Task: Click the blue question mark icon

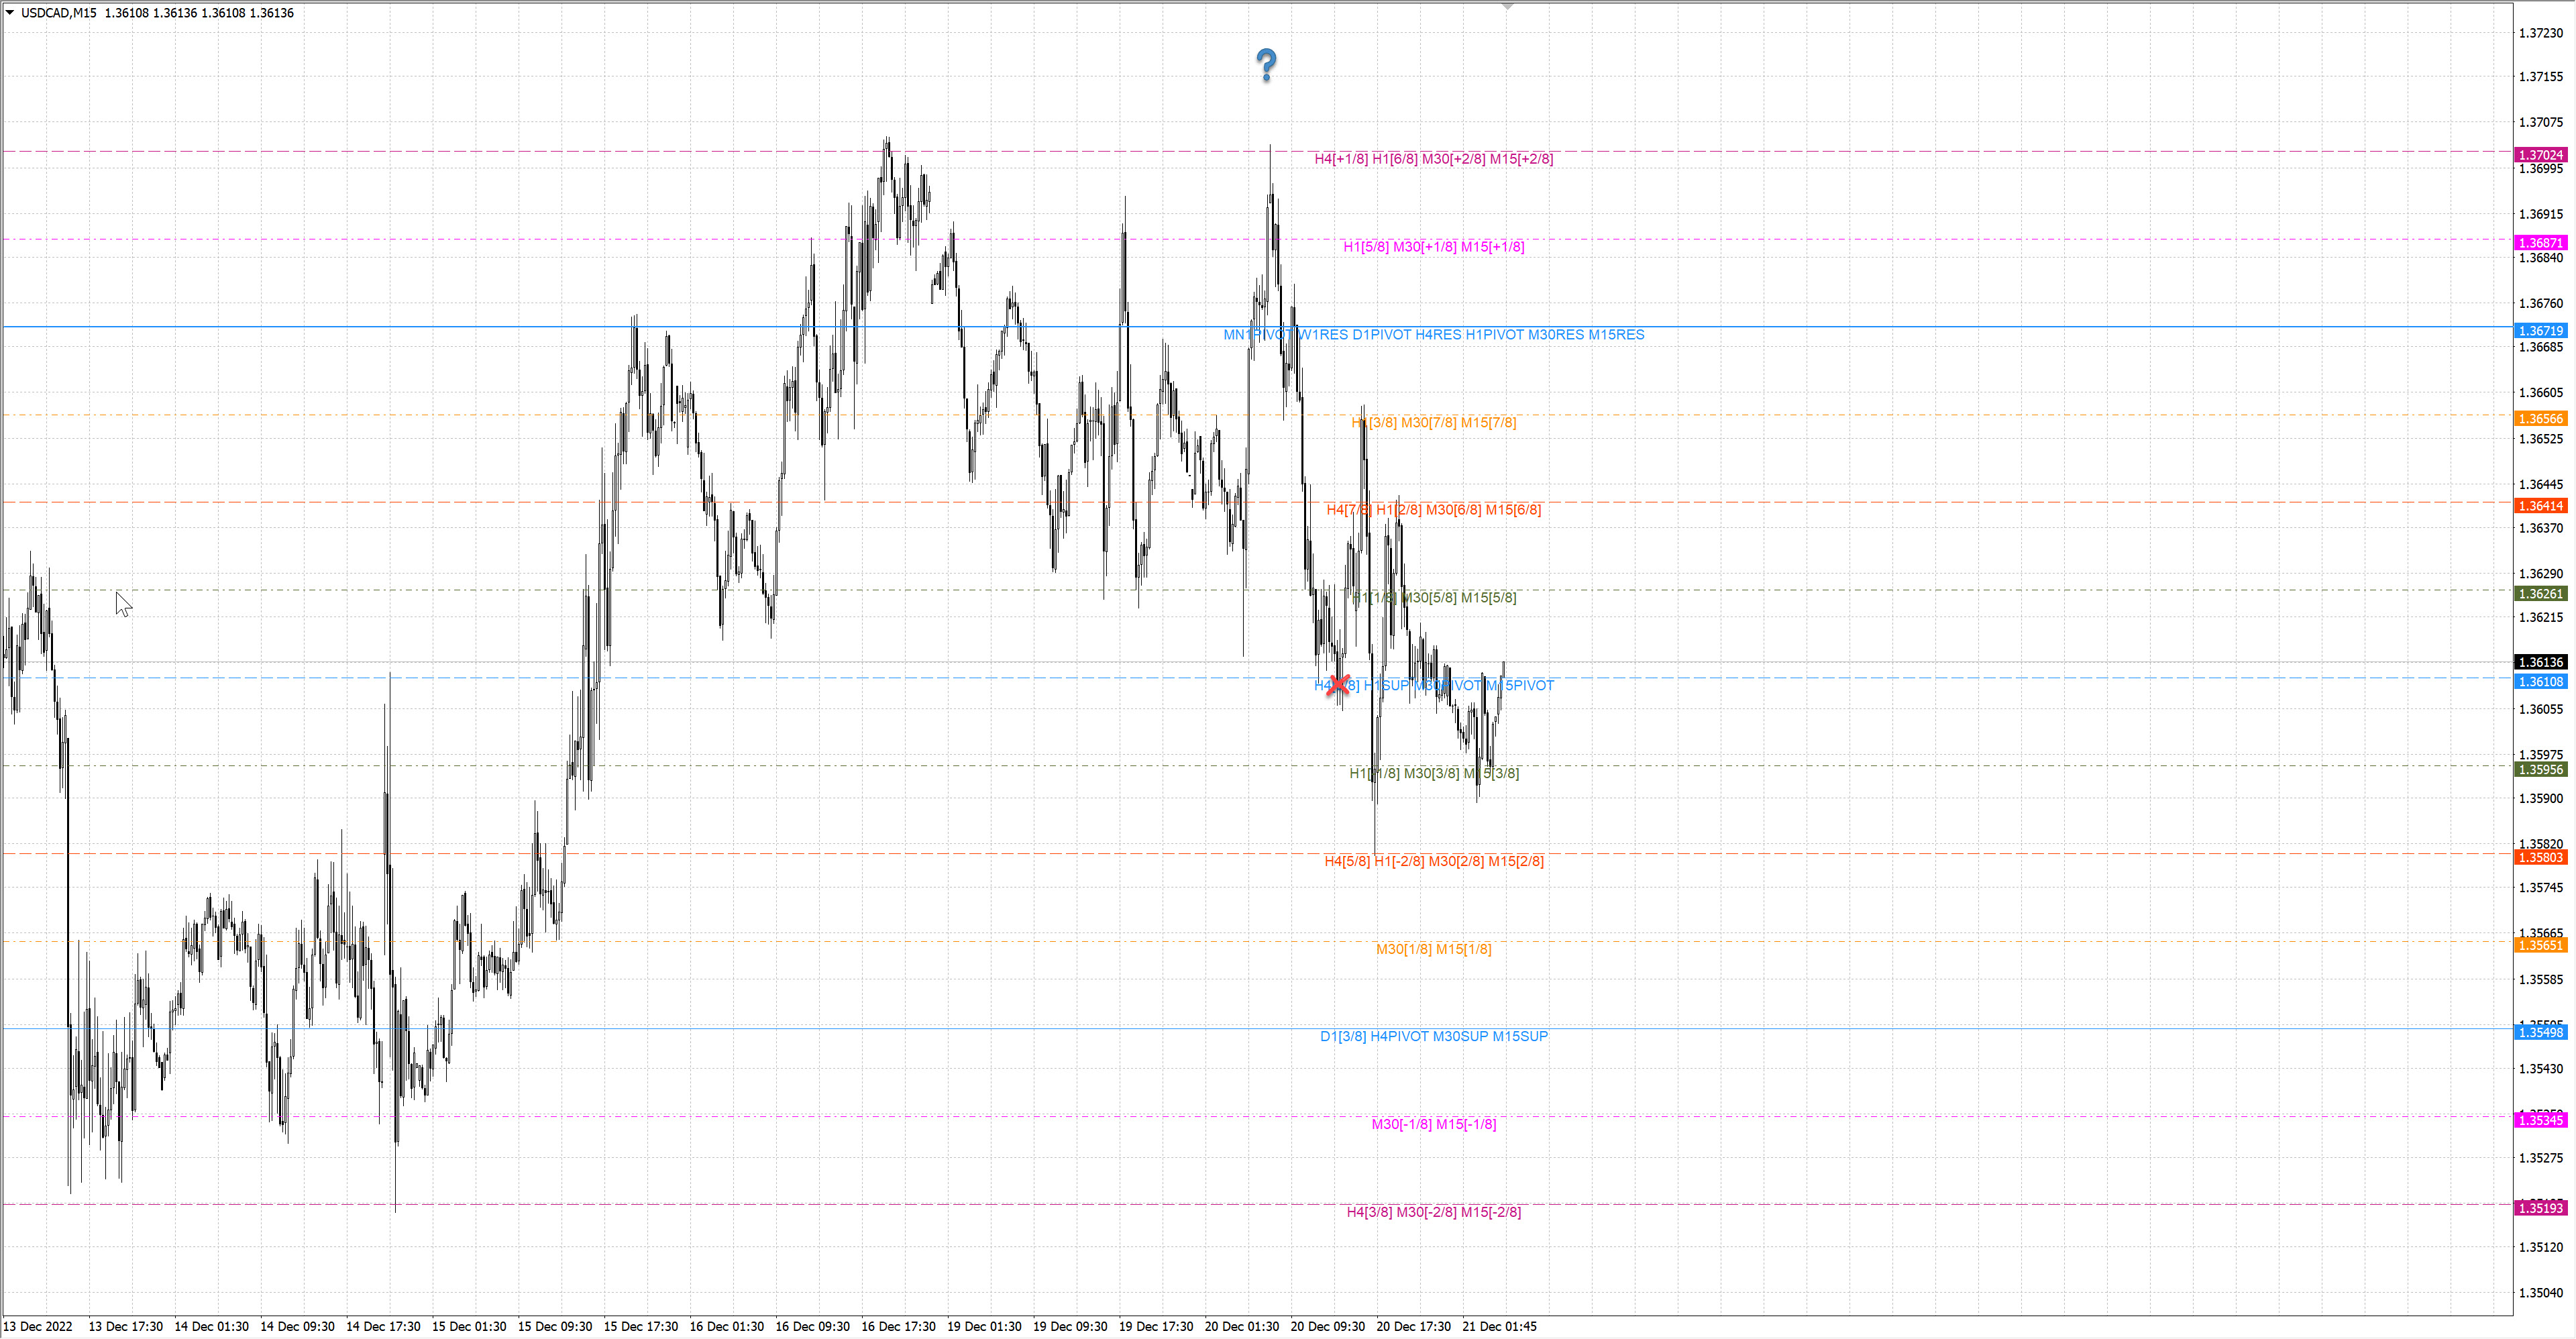Action: [x=1266, y=65]
